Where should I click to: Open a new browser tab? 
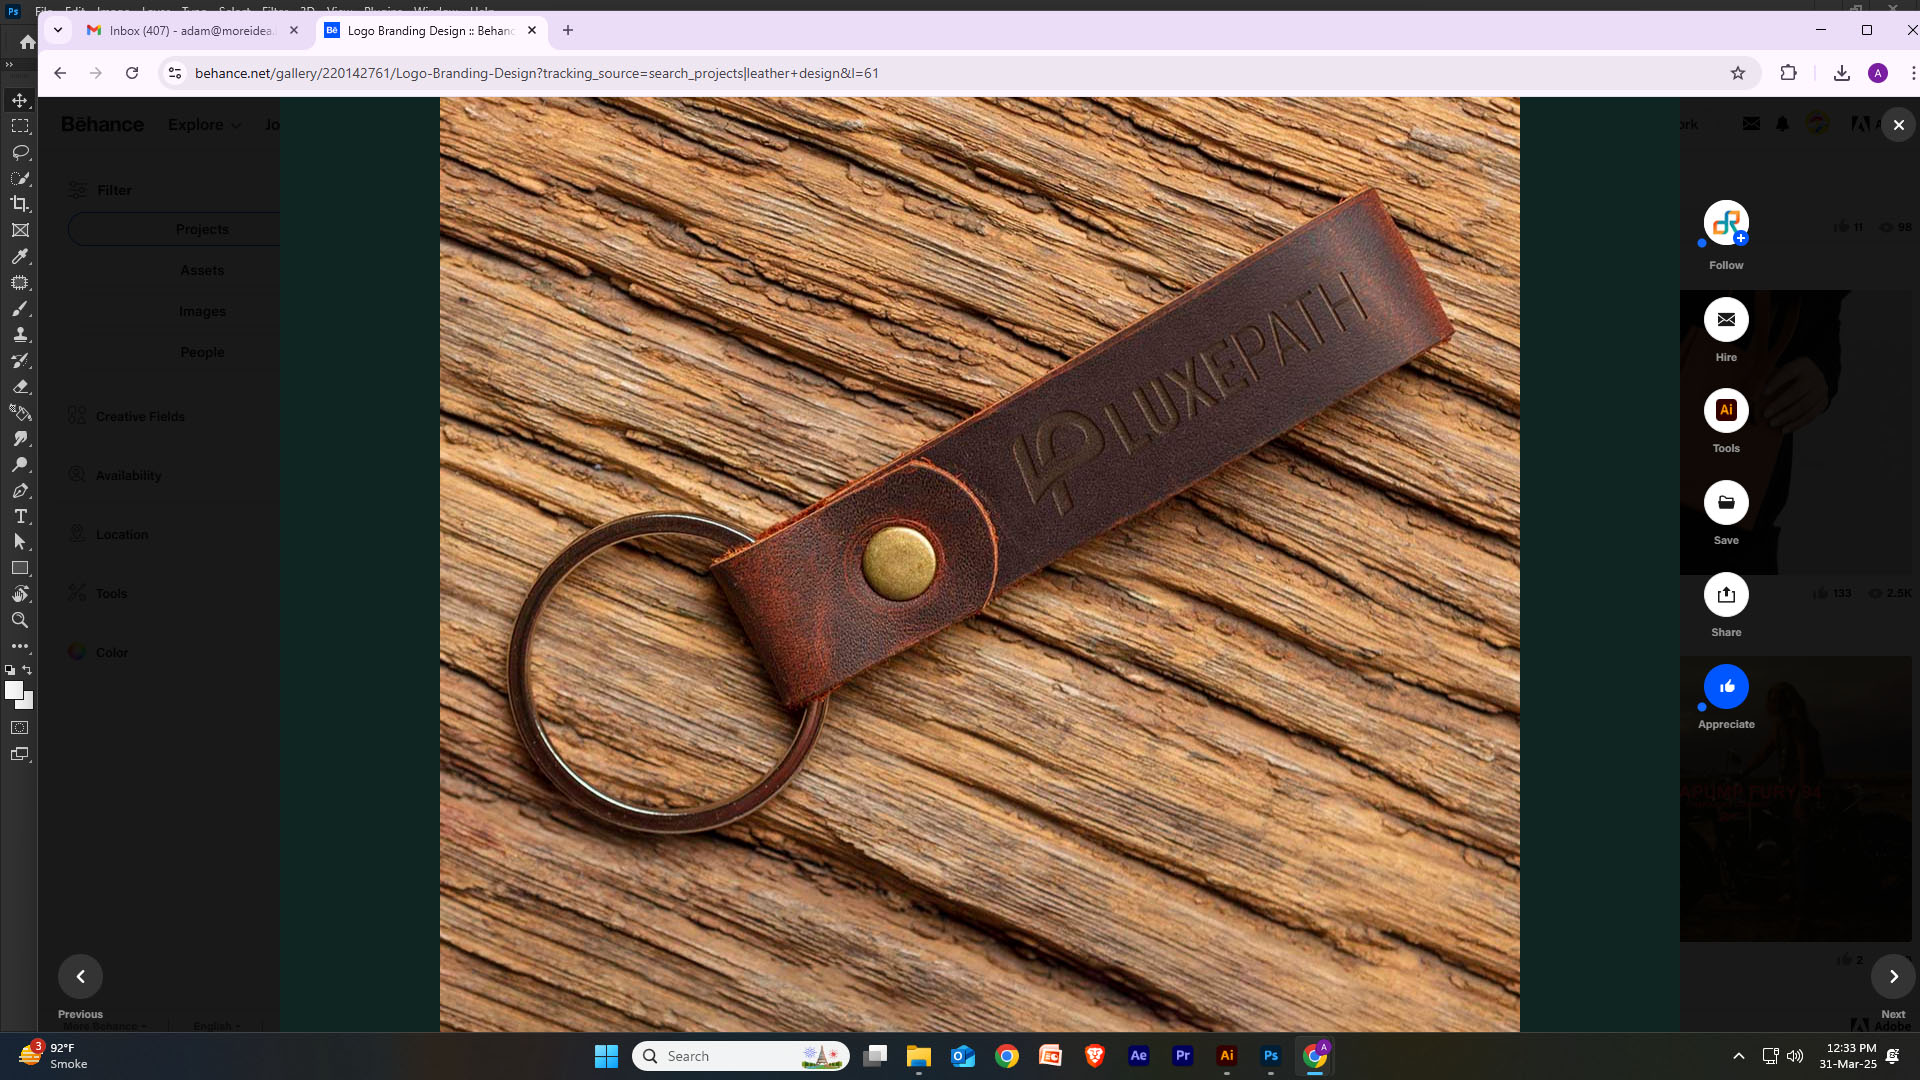pyautogui.click(x=568, y=30)
